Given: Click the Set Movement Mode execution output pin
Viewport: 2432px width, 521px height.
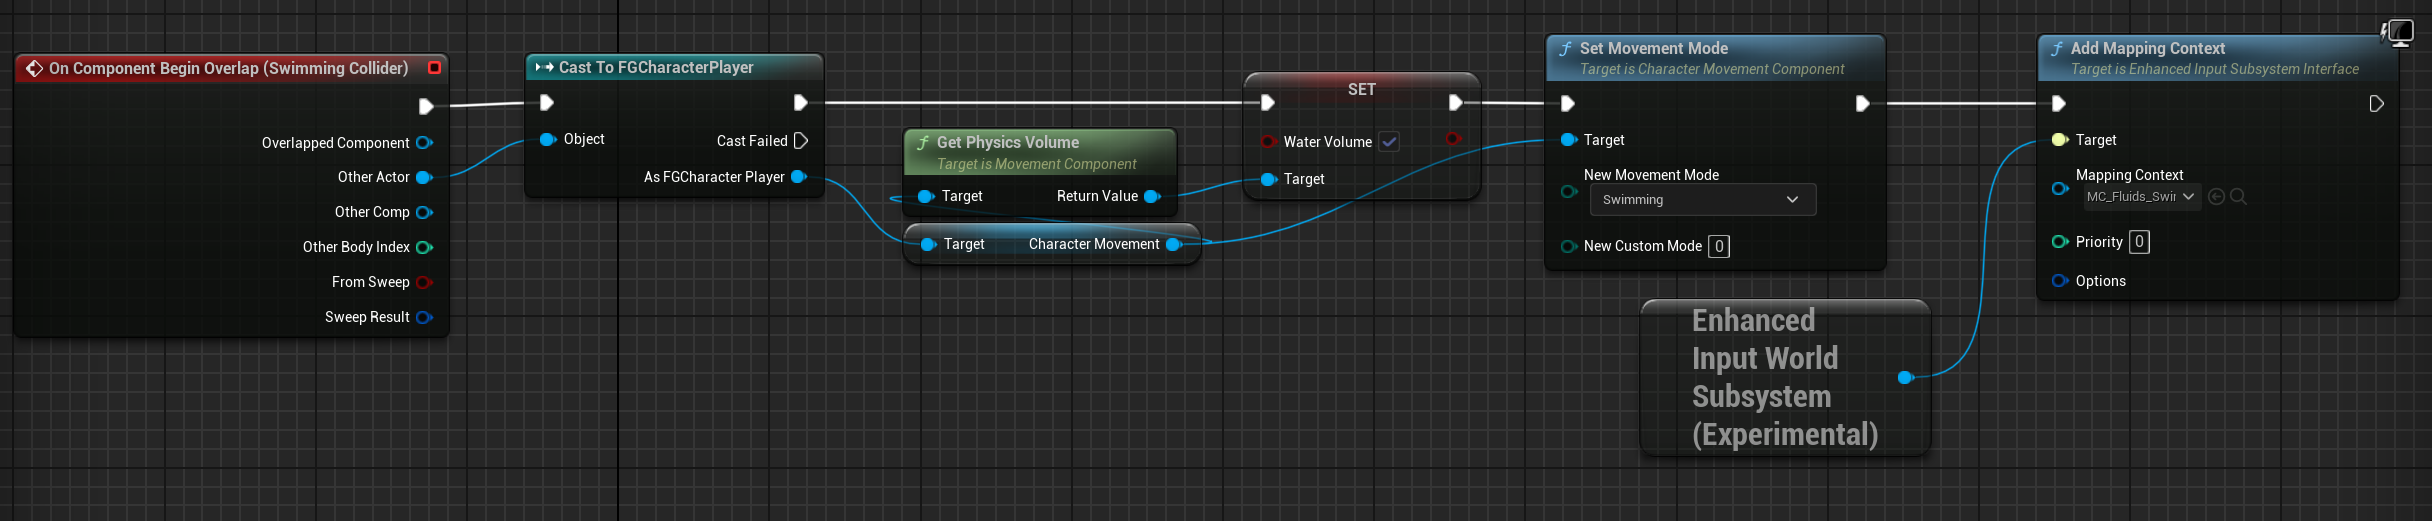Looking at the screenshot, I should [x=1863, y=104].
